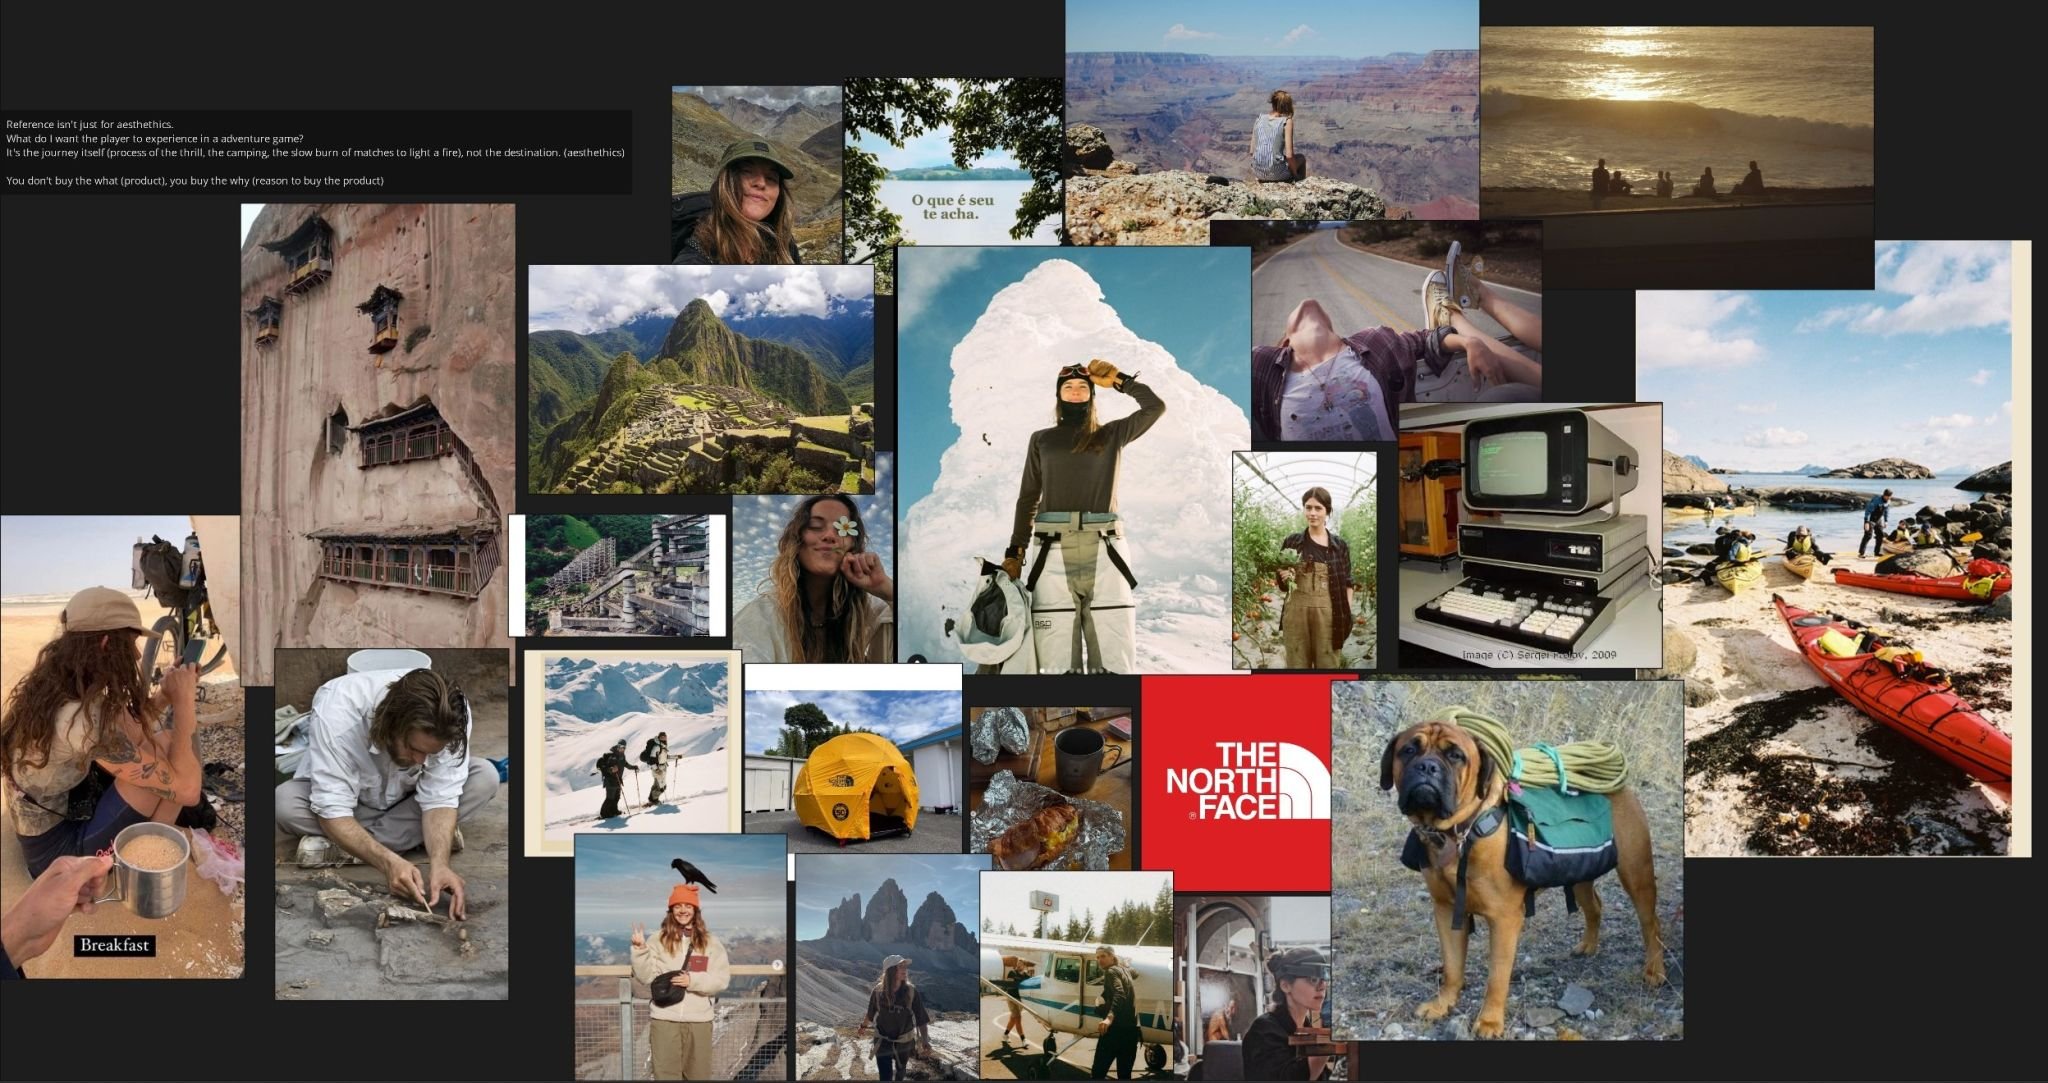The image size is (2048, 1083).
Task: Click the Tre Cime peaks hiker photo
Action: tap(887, 966)
